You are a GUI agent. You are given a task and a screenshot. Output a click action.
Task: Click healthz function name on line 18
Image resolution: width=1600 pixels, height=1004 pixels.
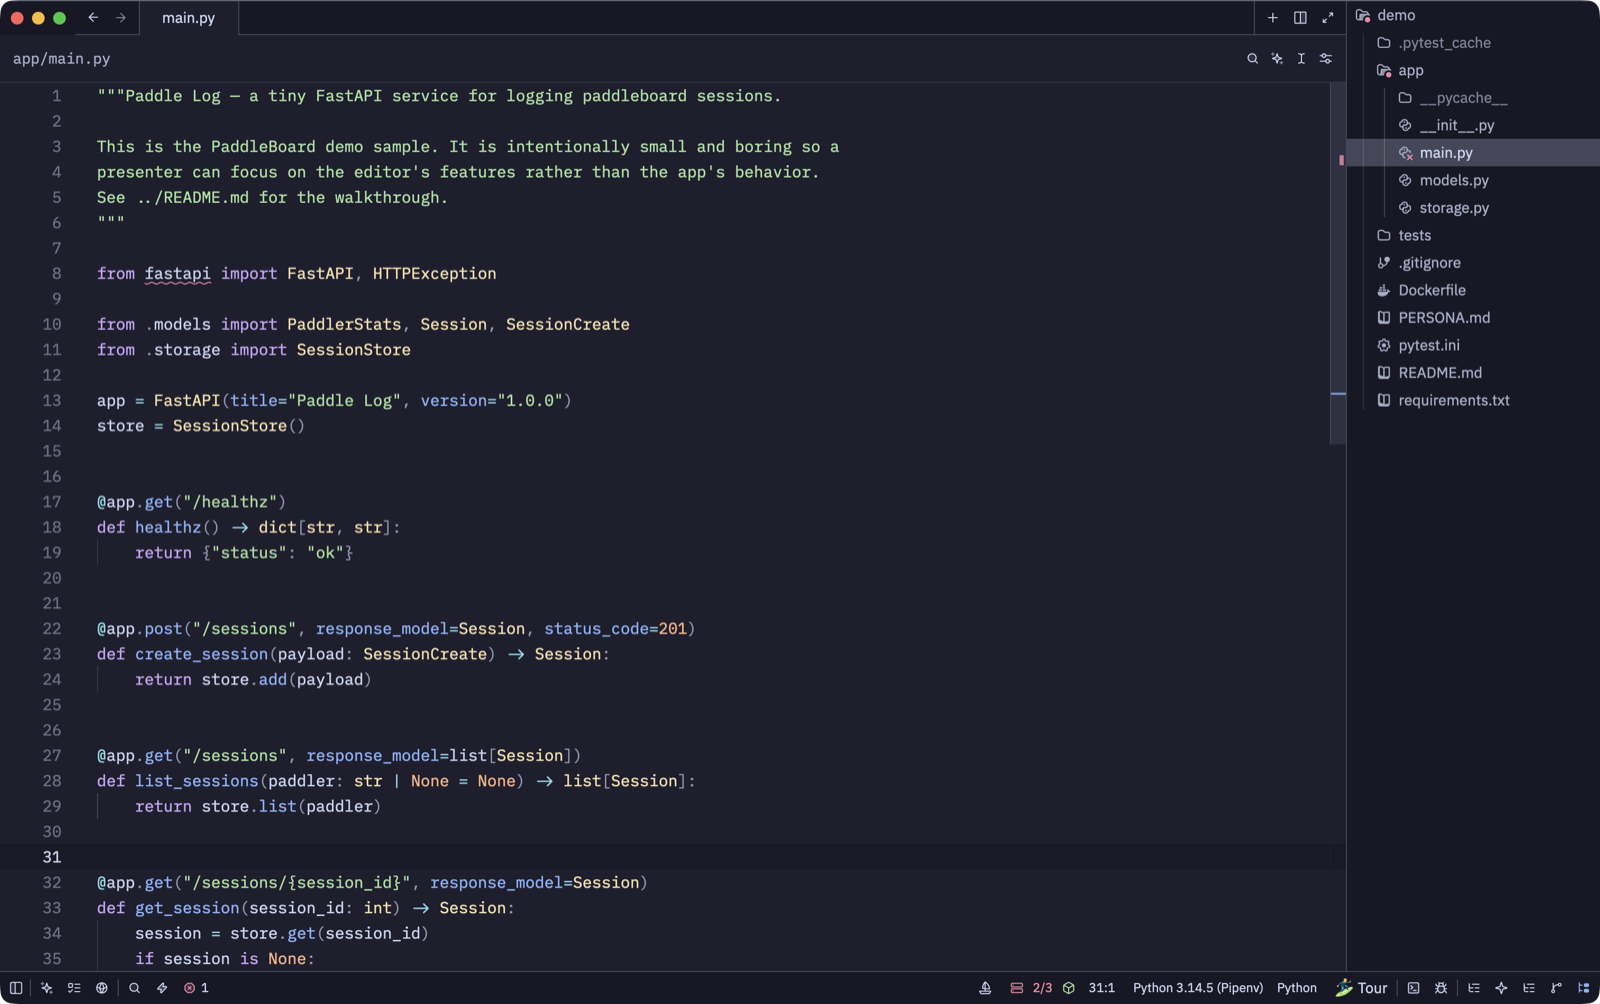pyautogui.click(x=168, y=527)
